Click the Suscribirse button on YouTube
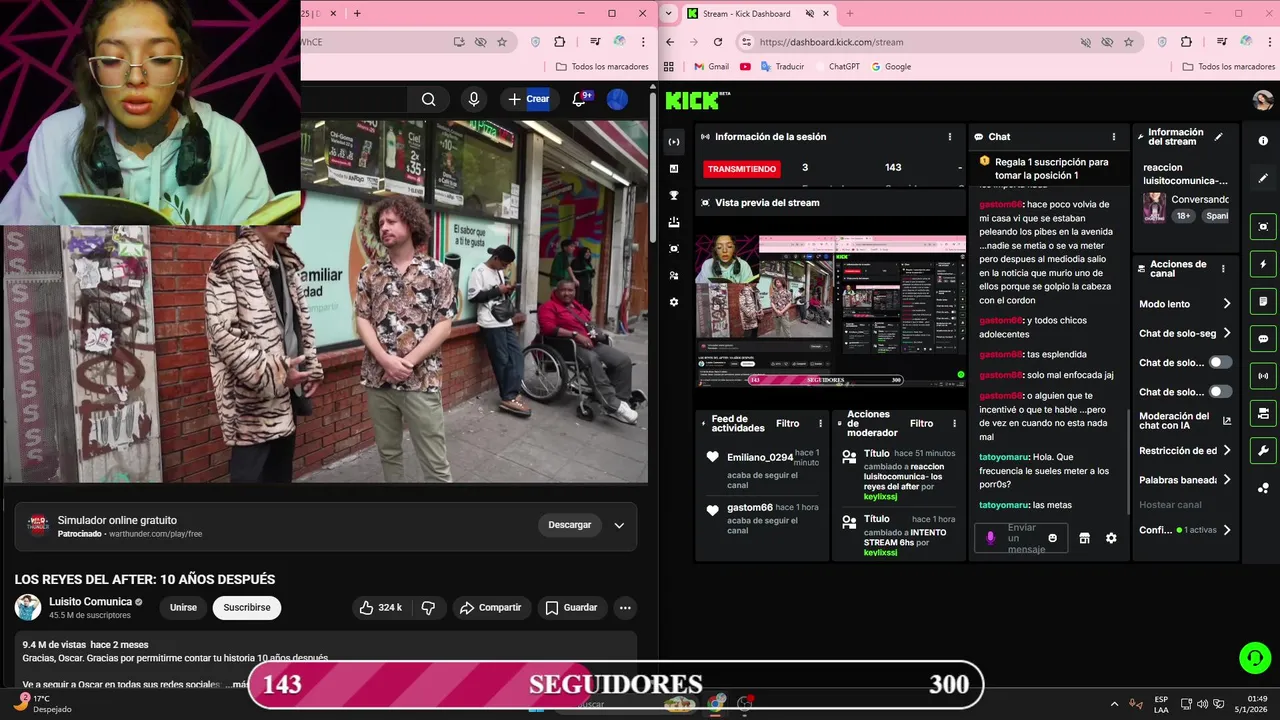The height and width of the screenshot is (720, 1280). [247, 607]
